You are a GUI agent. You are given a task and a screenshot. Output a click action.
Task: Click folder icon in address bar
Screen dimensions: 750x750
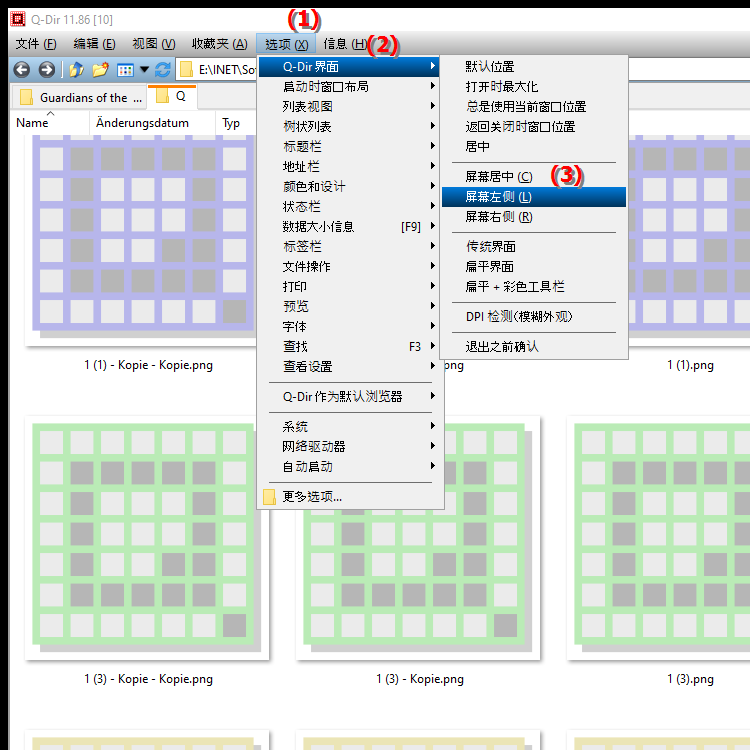(x=186, y=70)
